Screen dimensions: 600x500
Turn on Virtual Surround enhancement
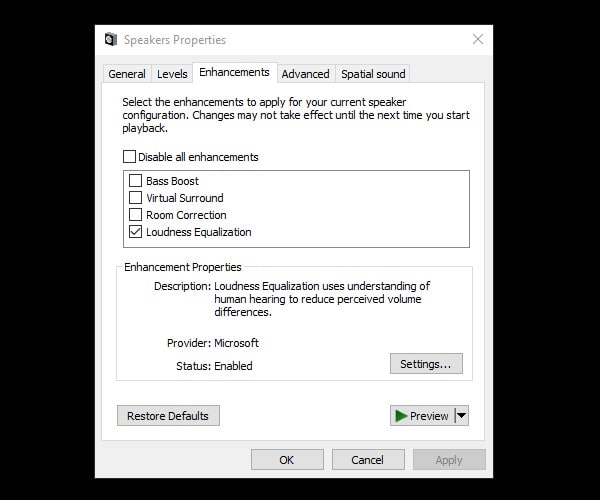coord(136,198)
